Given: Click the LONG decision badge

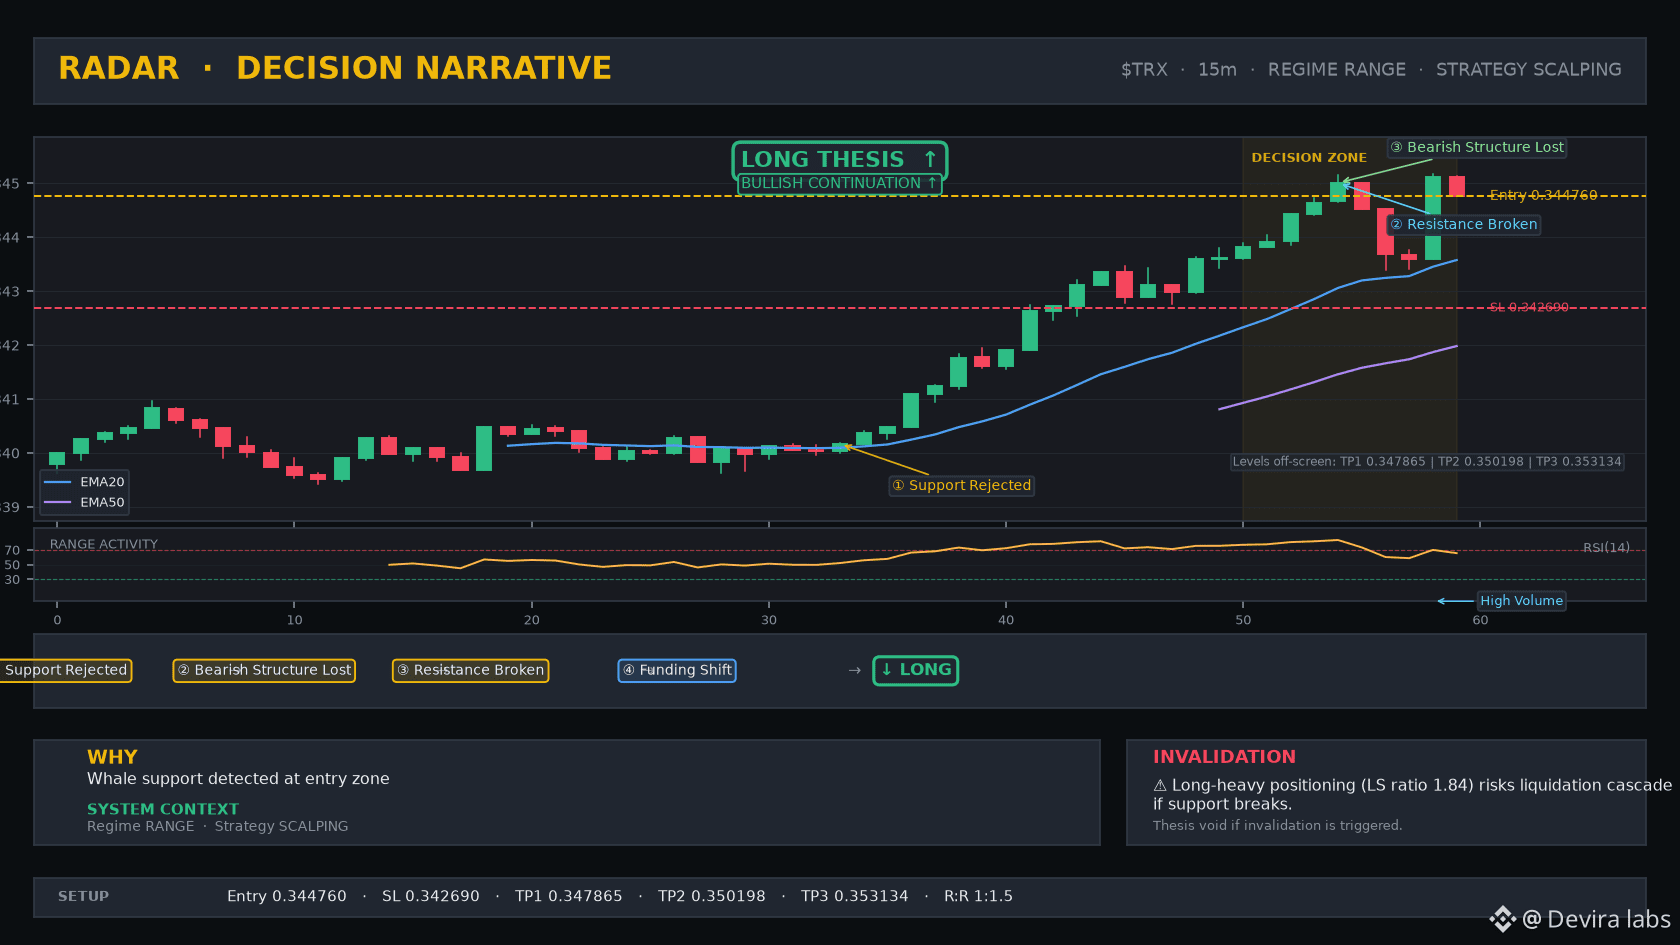Looking at the screenshot, I should click(x=915, y=670).
